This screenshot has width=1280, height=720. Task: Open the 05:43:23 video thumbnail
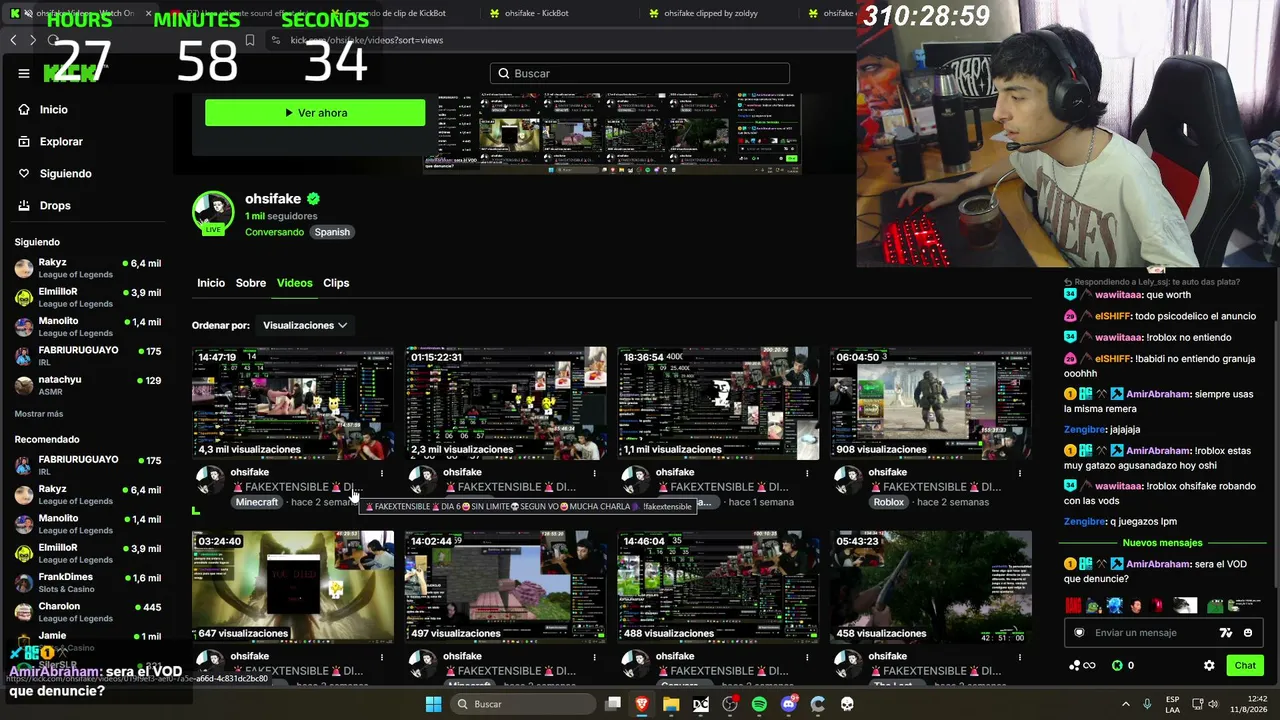pyautogui.click(x=931, y=587)
